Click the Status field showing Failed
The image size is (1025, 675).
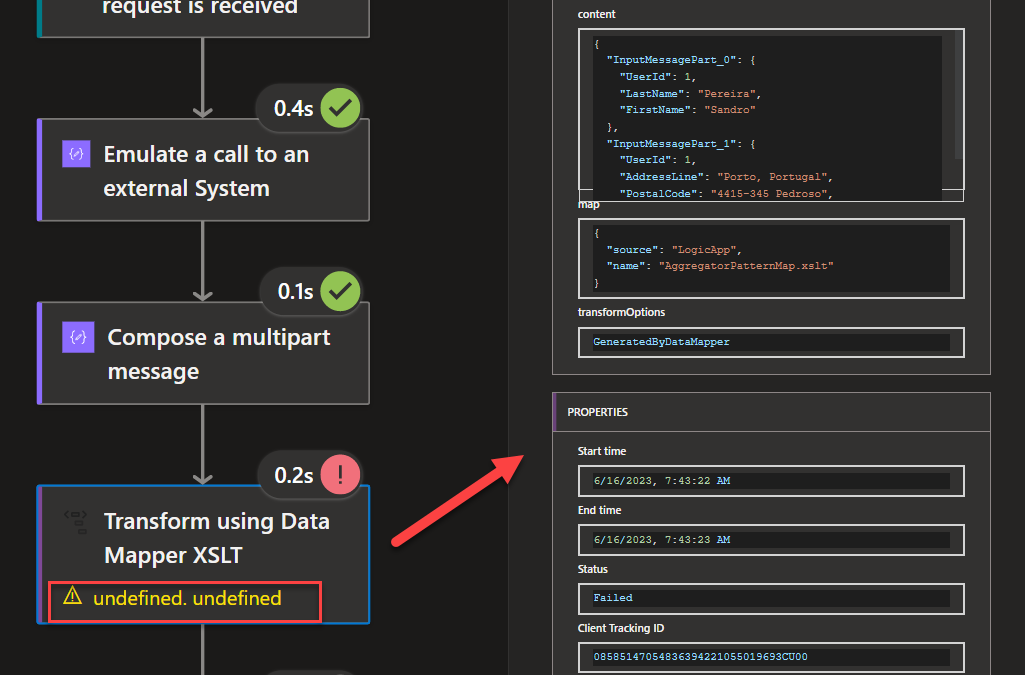(771, 599)
